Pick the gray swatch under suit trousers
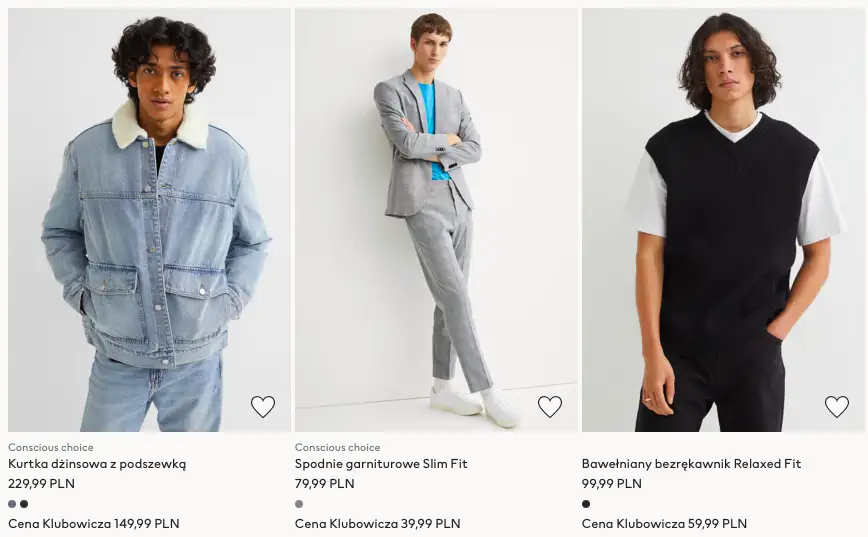Screen dimensions: 868x537 (x=299, y=504)
